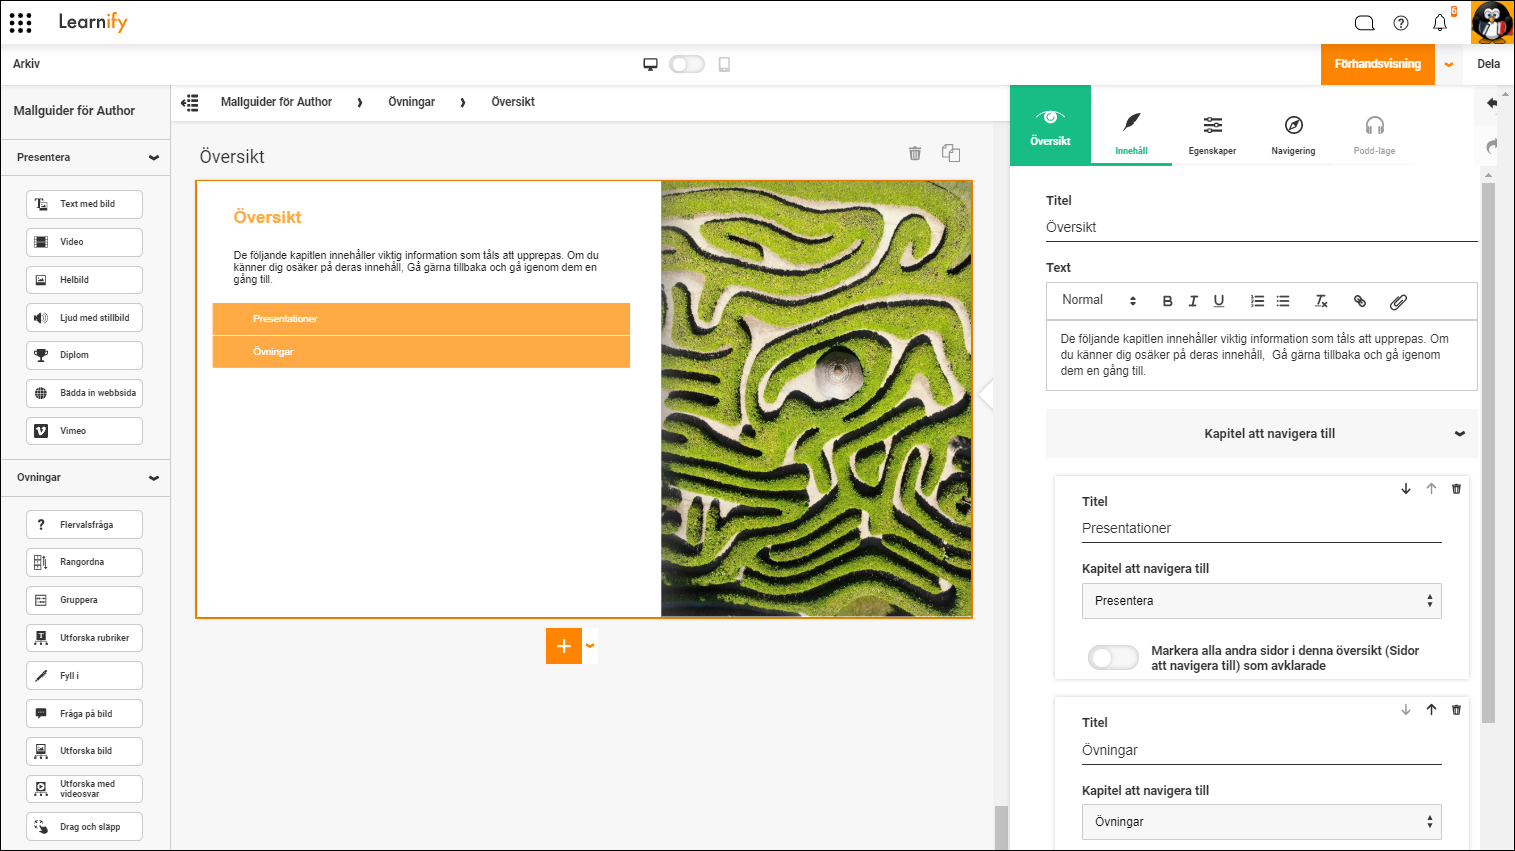
Task: Duplicate the Översikt page
Action: (951, 153)
